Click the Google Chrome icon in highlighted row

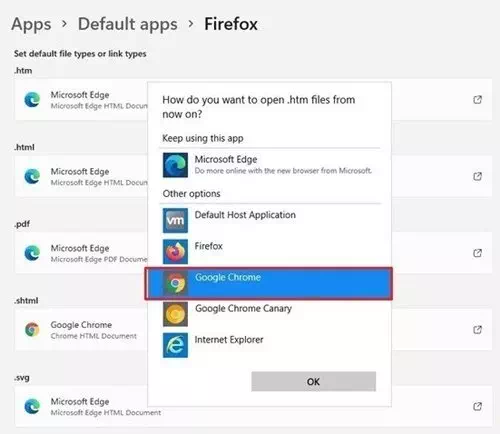coord(175,283)
